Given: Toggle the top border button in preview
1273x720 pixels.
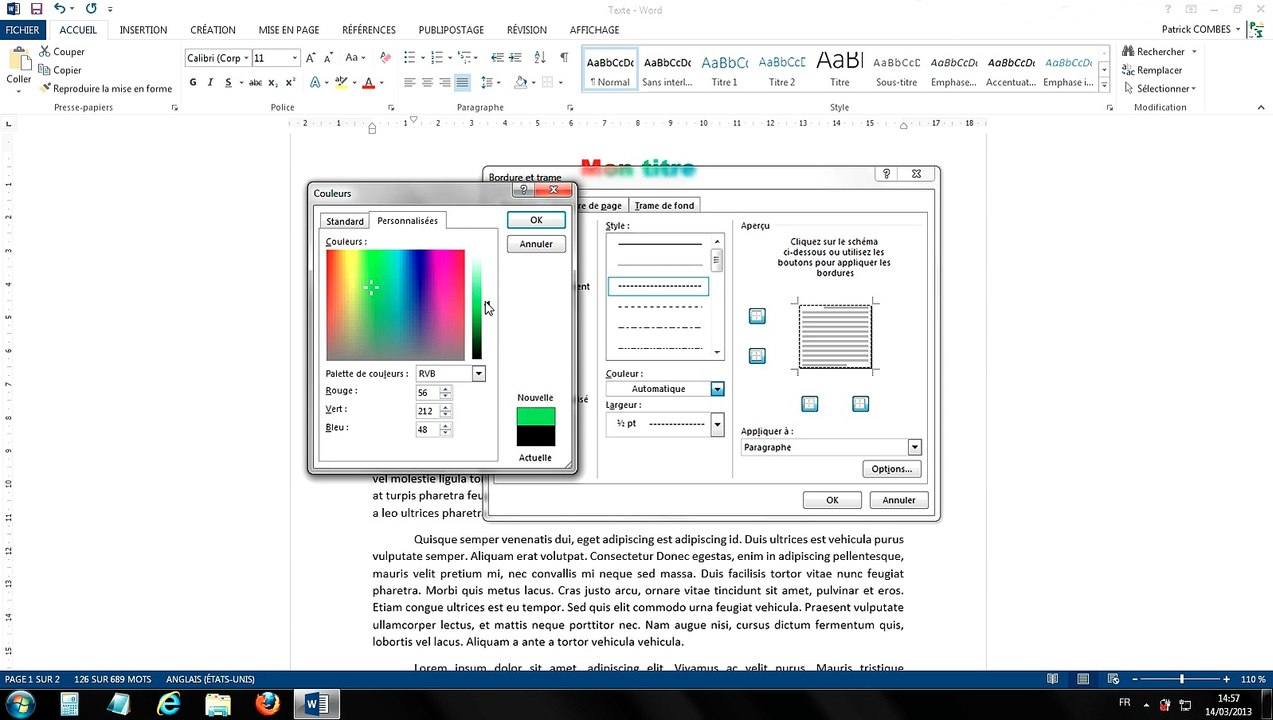Looking at the screenshot, I should [757, 316].
